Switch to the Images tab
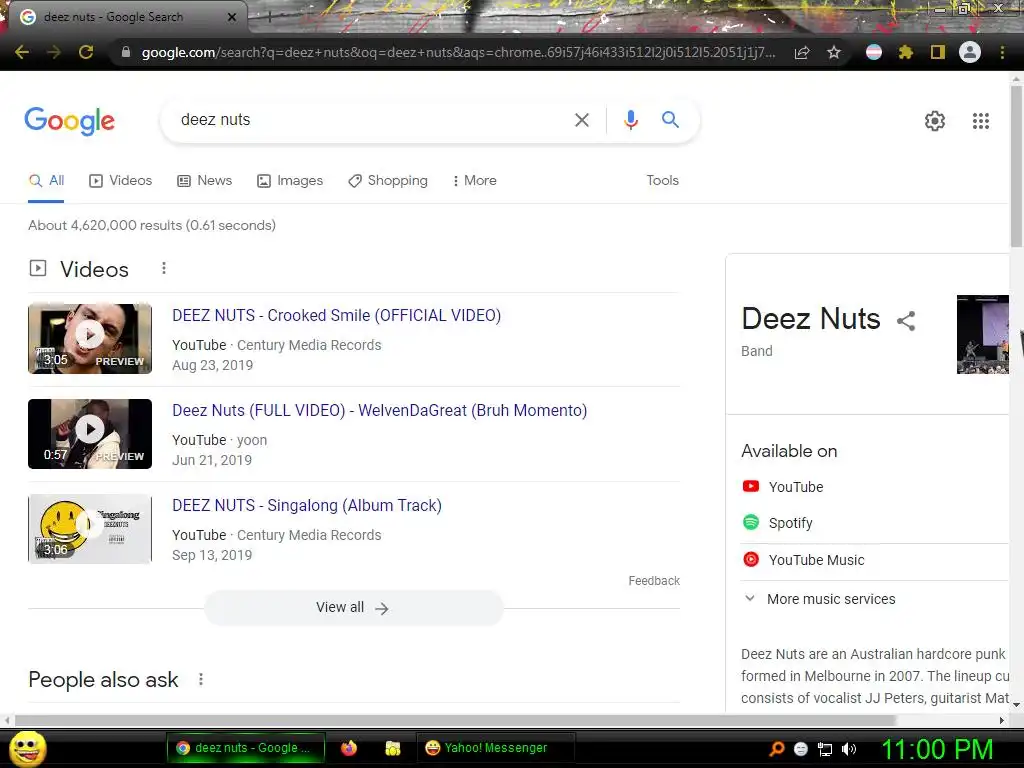Viewport: 1024px width, 768px height. [x=290, y=180]
